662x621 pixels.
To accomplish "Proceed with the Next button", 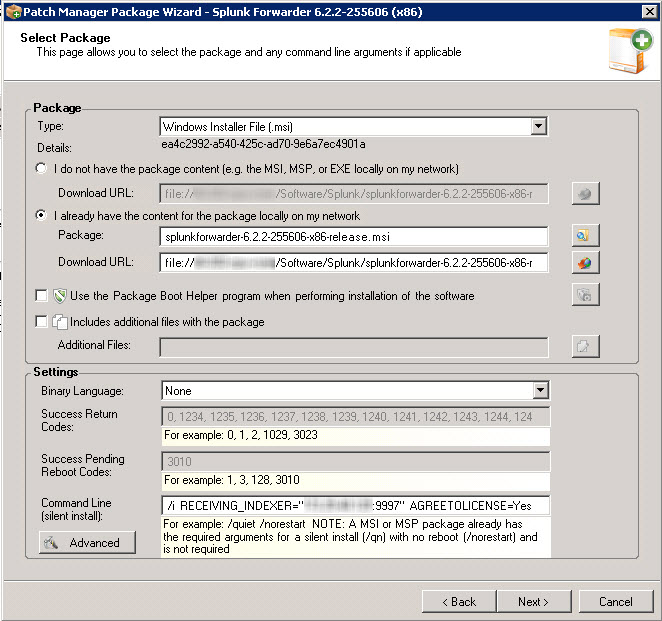I will coord(534,601).
